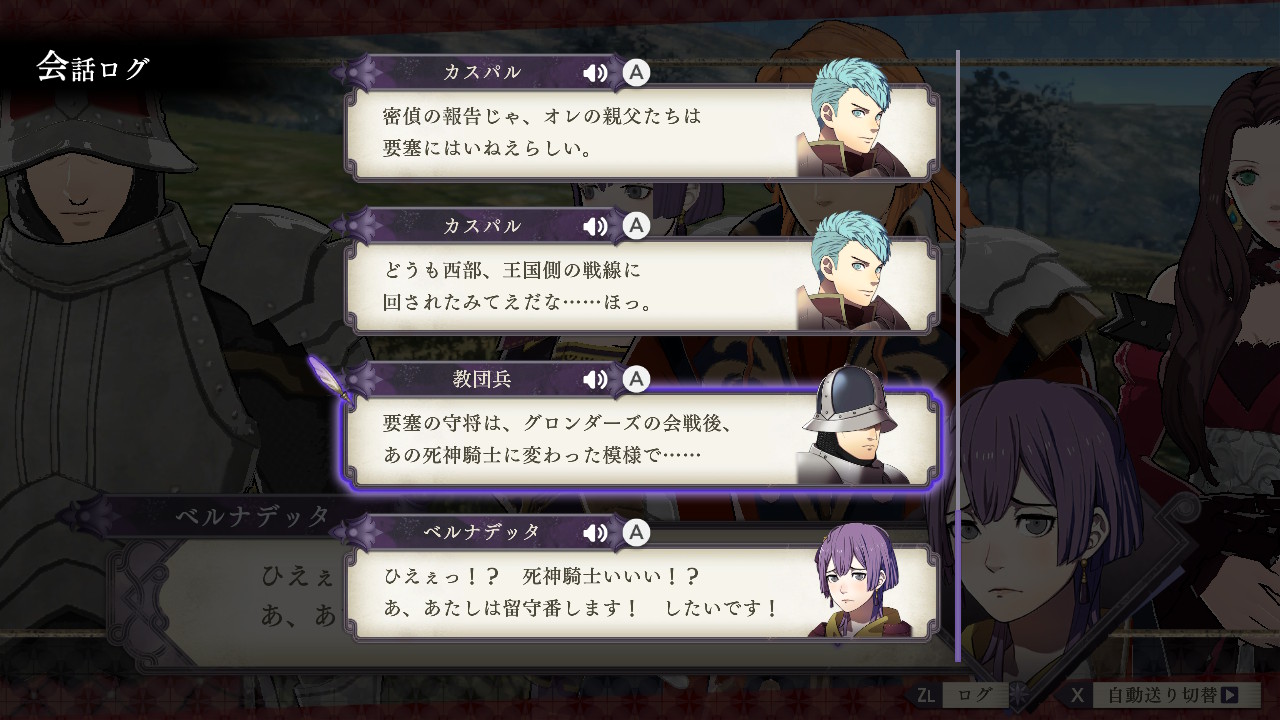1280x720 pixels.
Task: Click the 会話ログ header title
Action: [x=93, y=68]
